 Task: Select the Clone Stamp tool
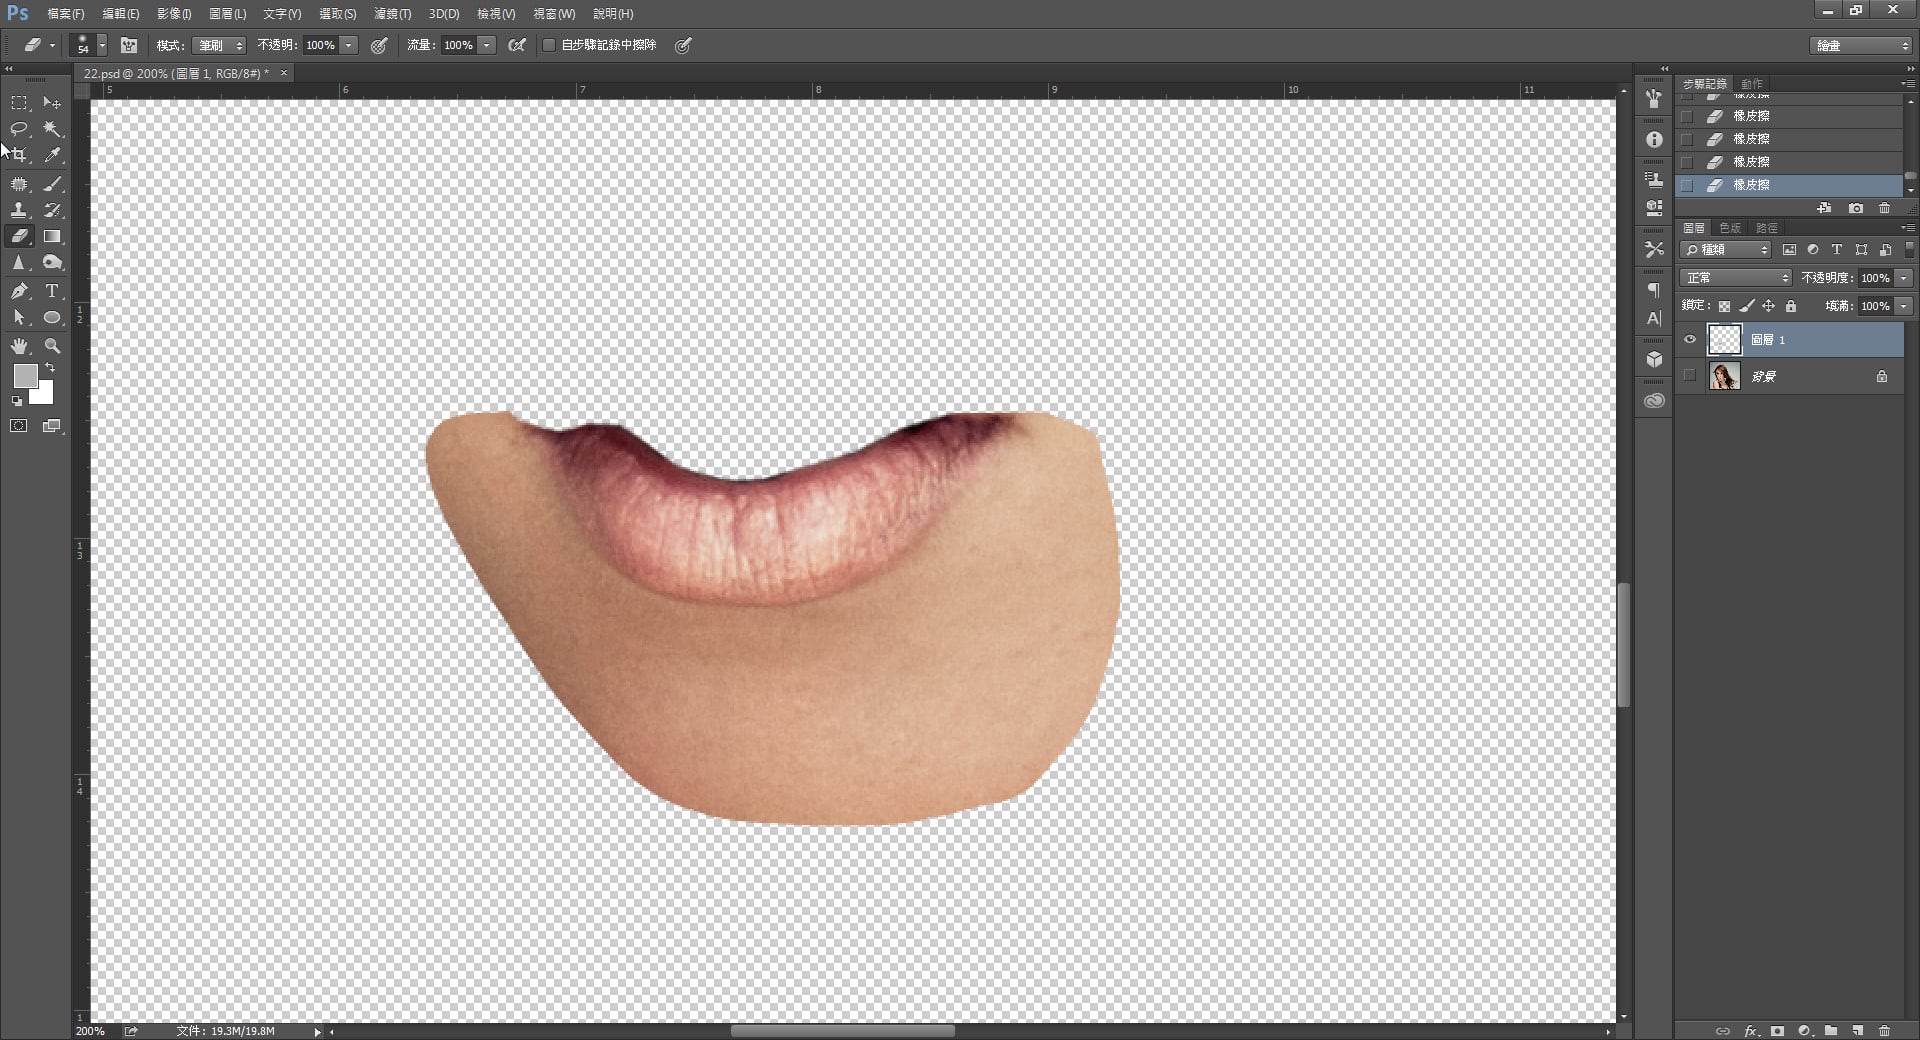tap(19, 210)
